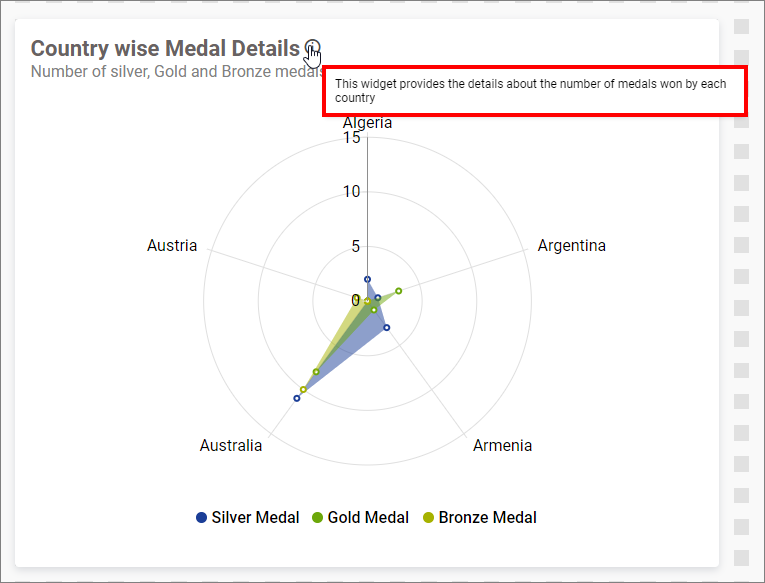
Task: Click the Silver data point on the Algeria axis
Action: (367, 279)
